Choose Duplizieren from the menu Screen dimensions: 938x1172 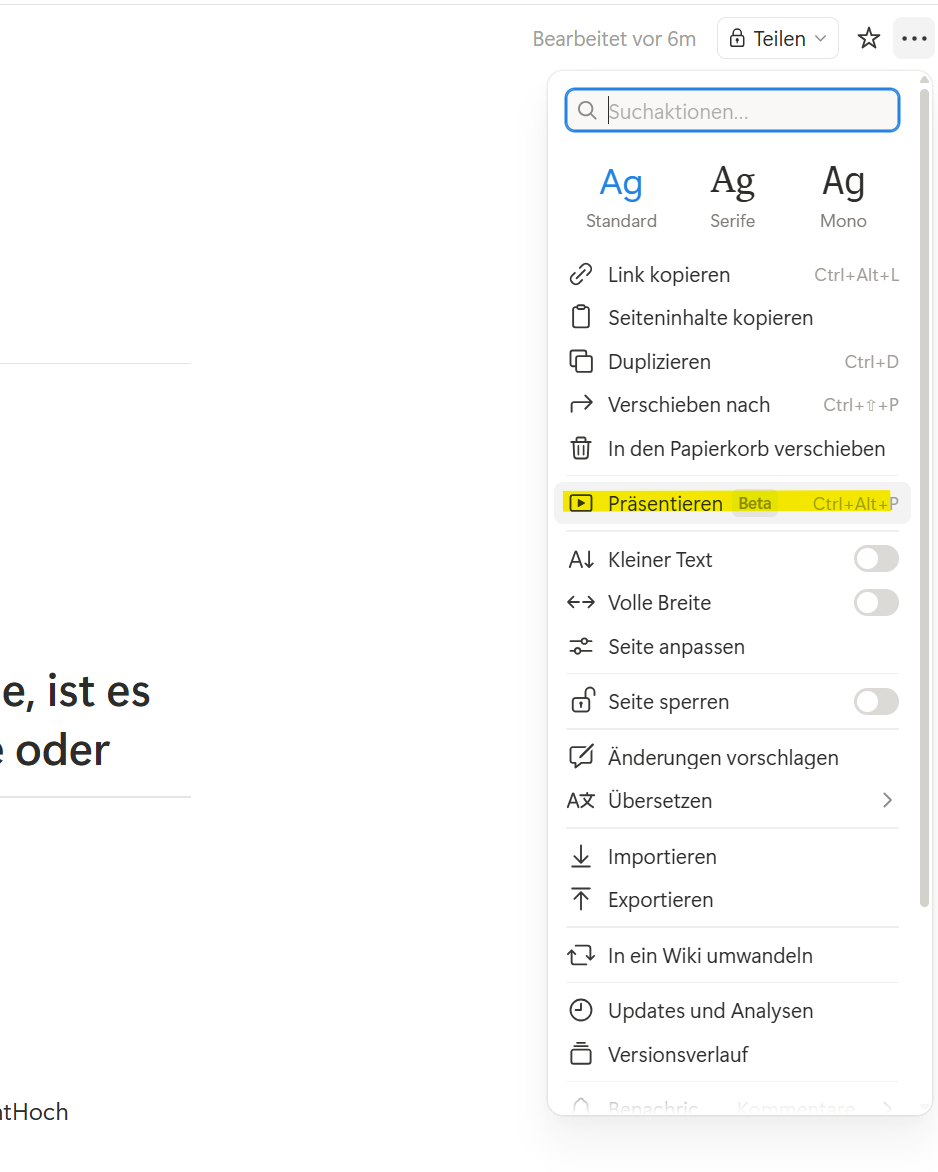point(660,361)
